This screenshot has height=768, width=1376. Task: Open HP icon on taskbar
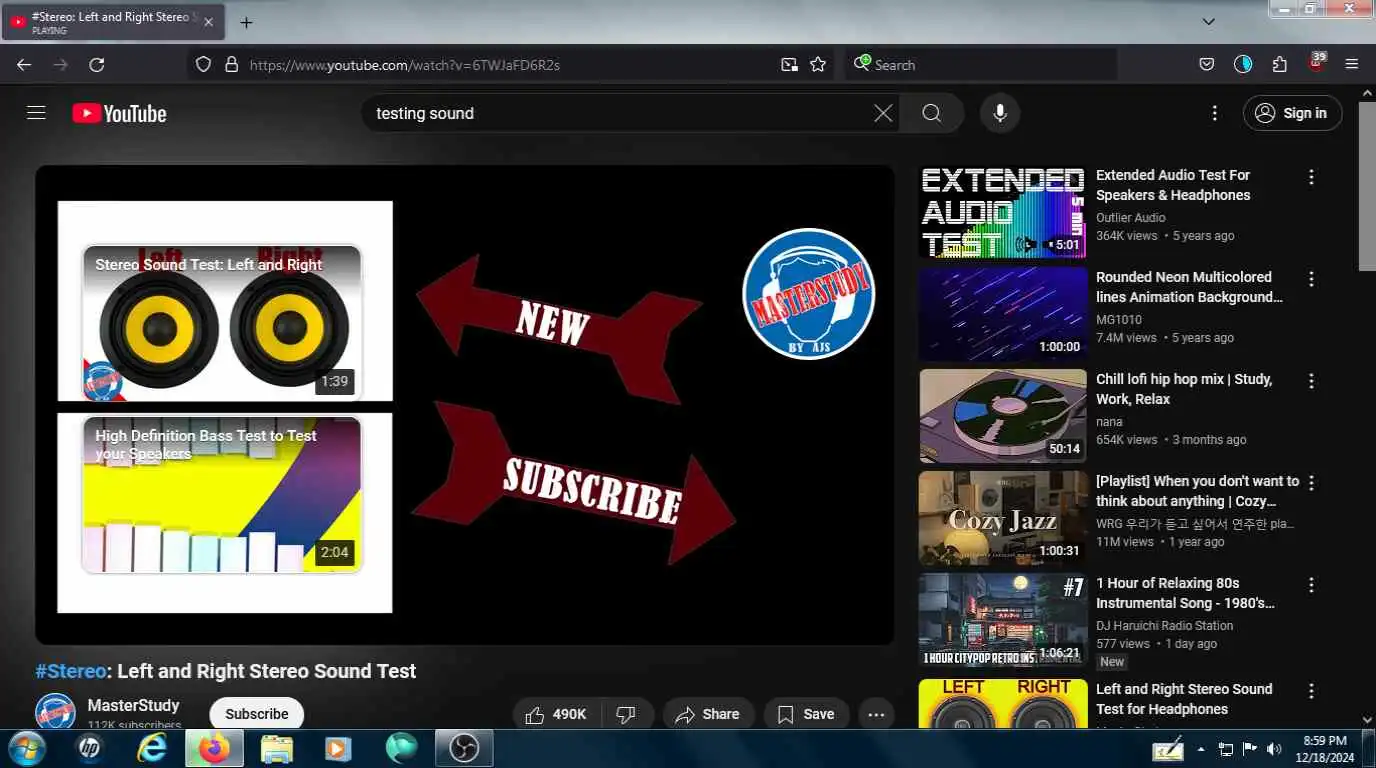tap(90, 748)
